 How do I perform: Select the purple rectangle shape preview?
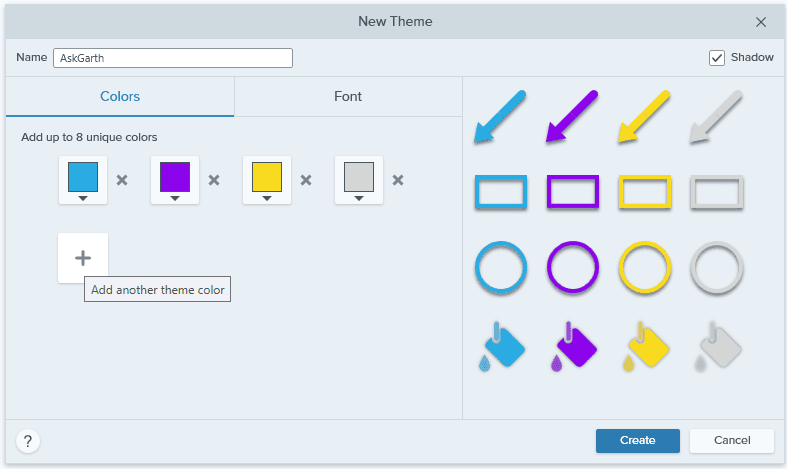[573, 191]
